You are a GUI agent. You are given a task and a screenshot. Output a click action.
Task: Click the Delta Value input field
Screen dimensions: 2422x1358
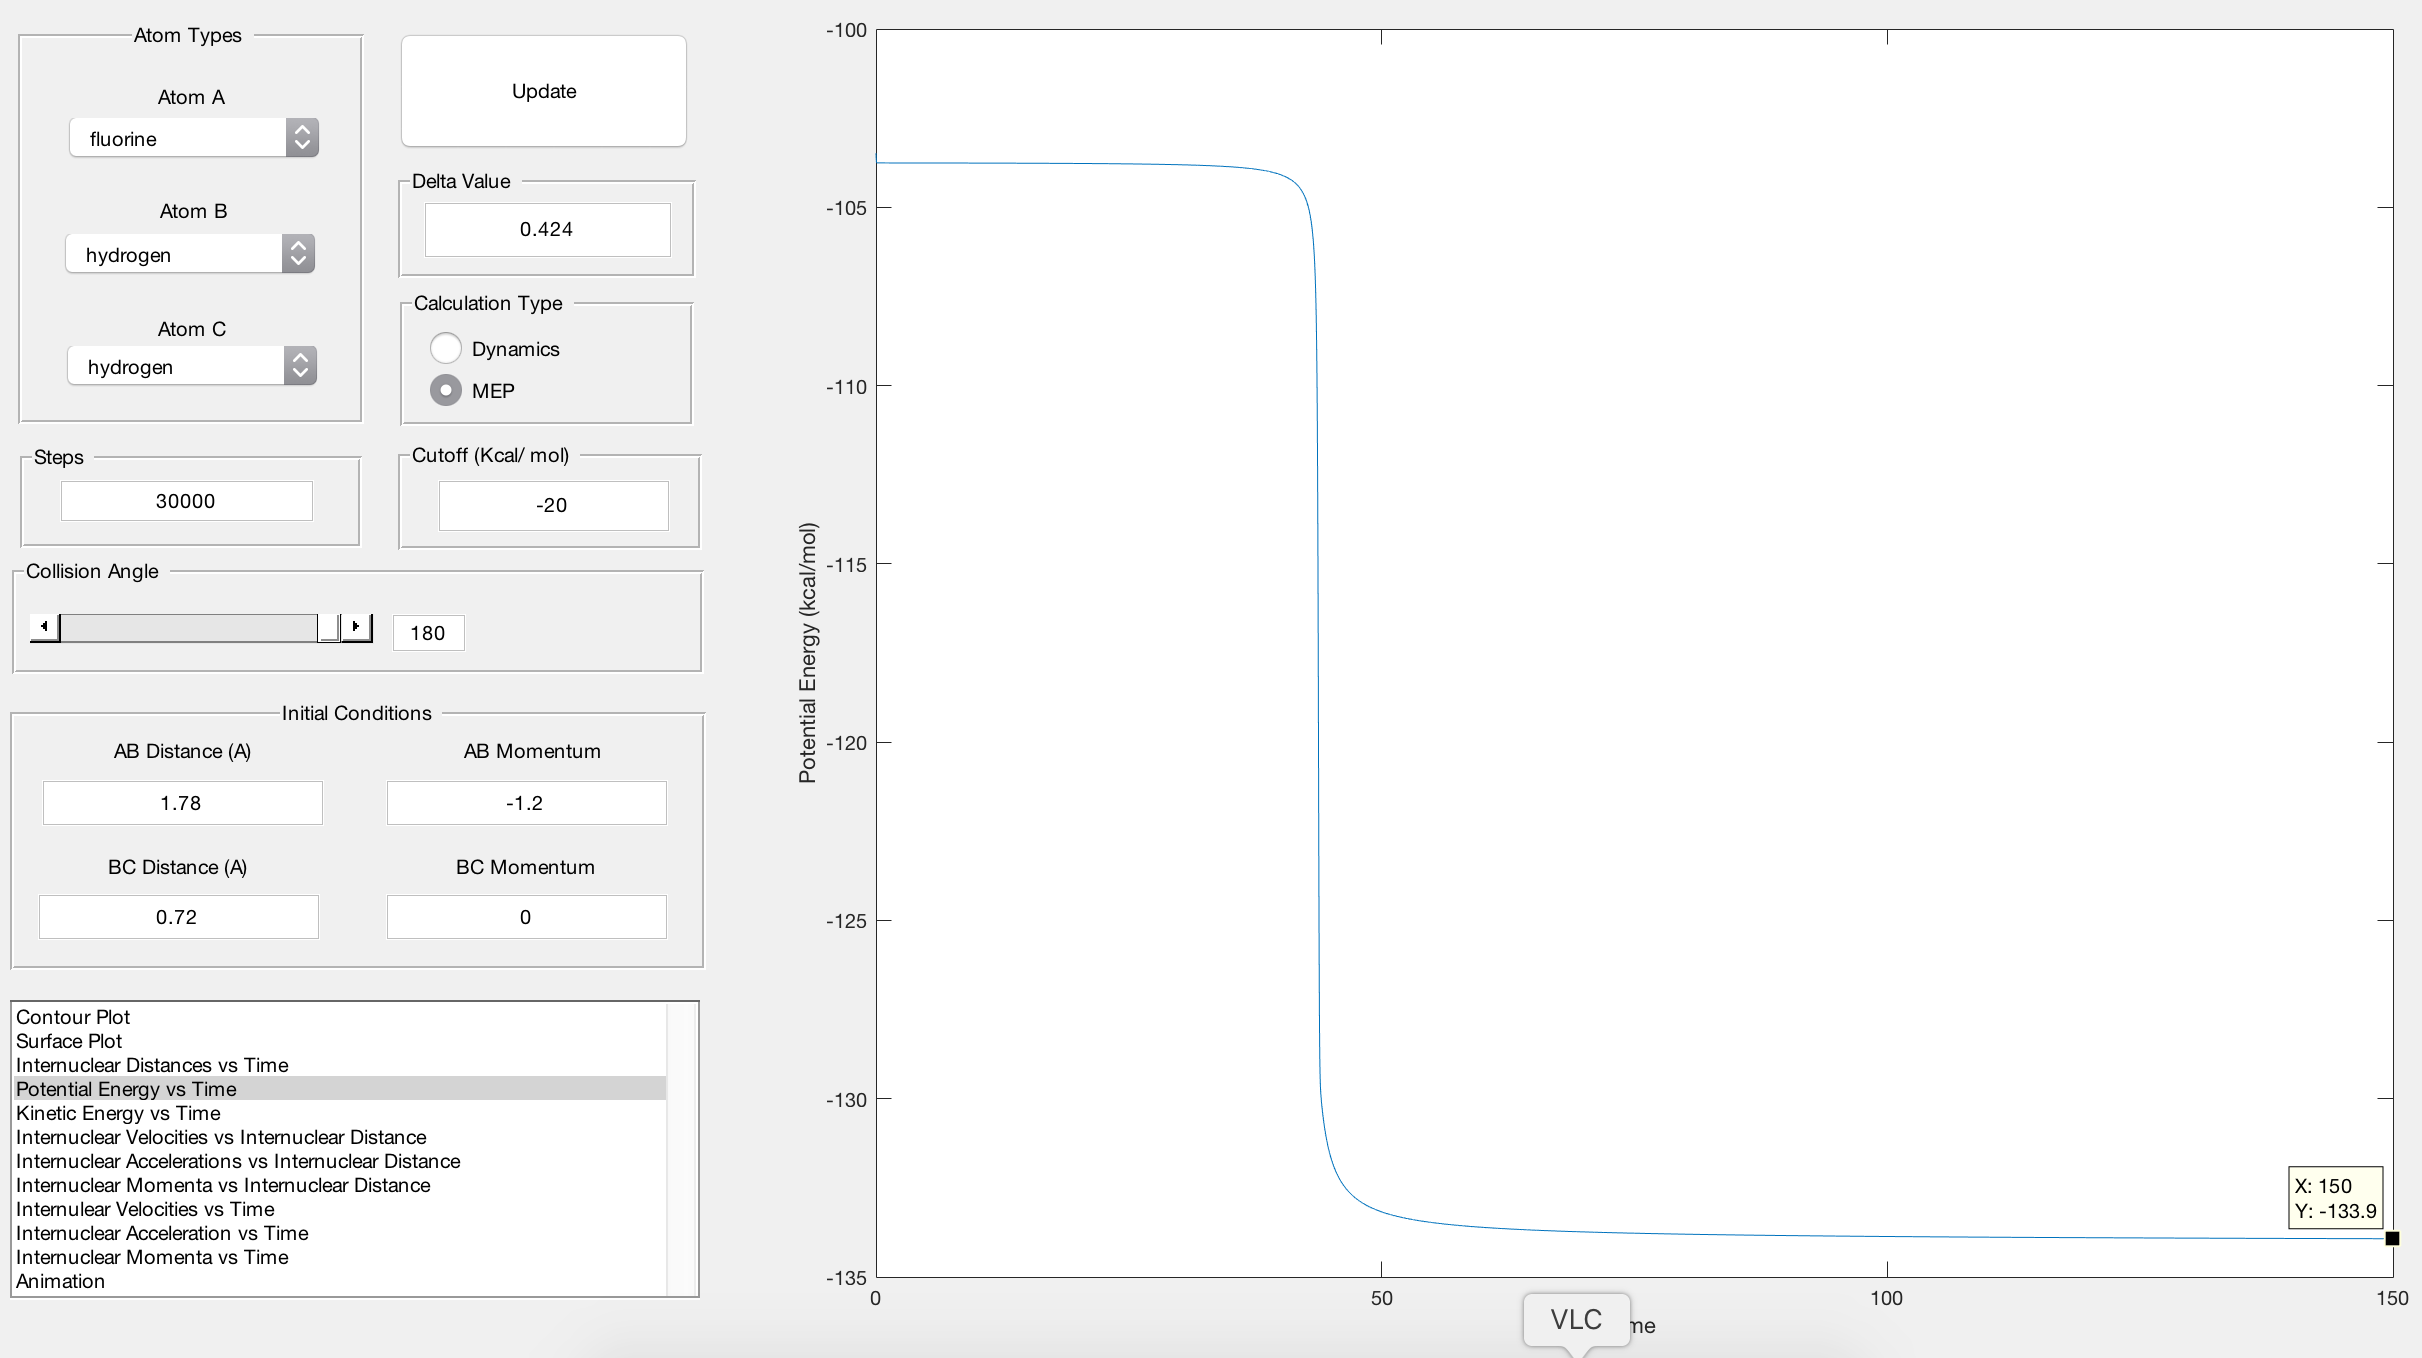click(547, 229)
